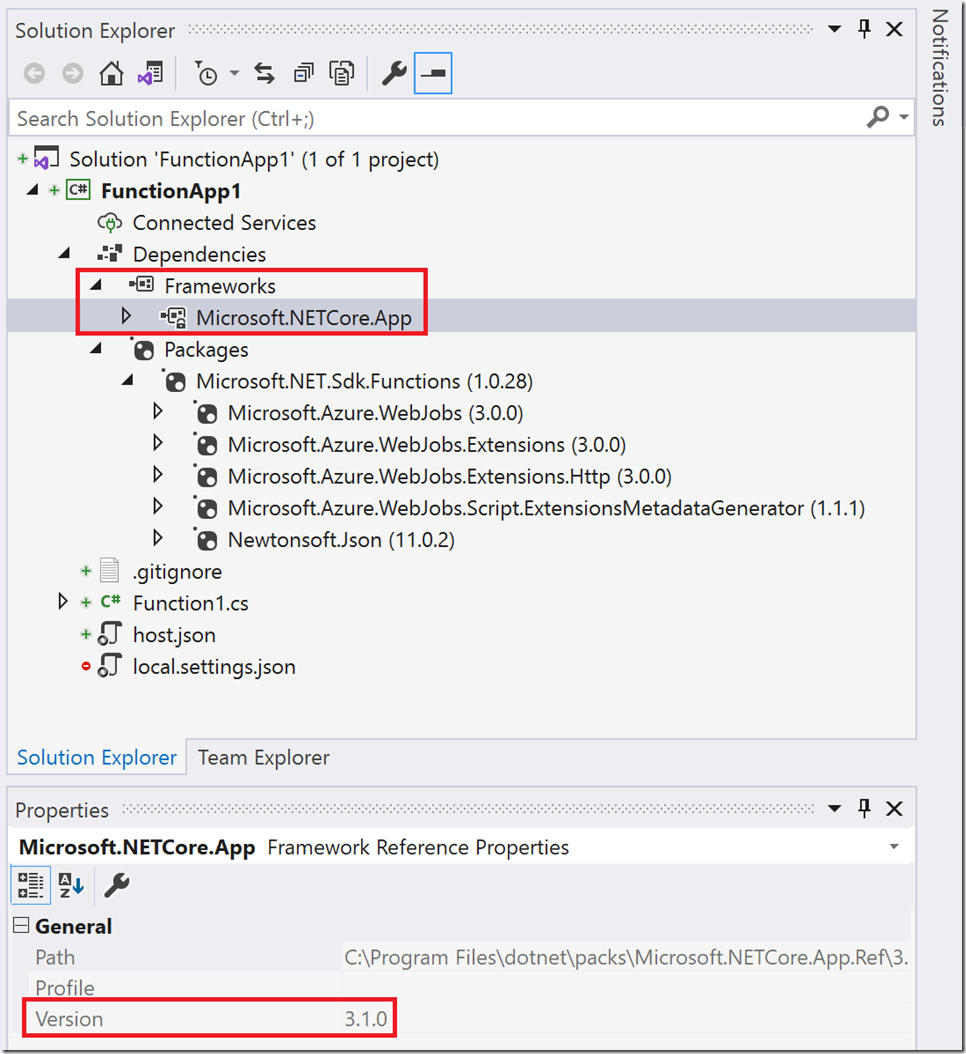Select the .gitignore file
Viewport: 966px width, 1054px height.
coord(177,572)
